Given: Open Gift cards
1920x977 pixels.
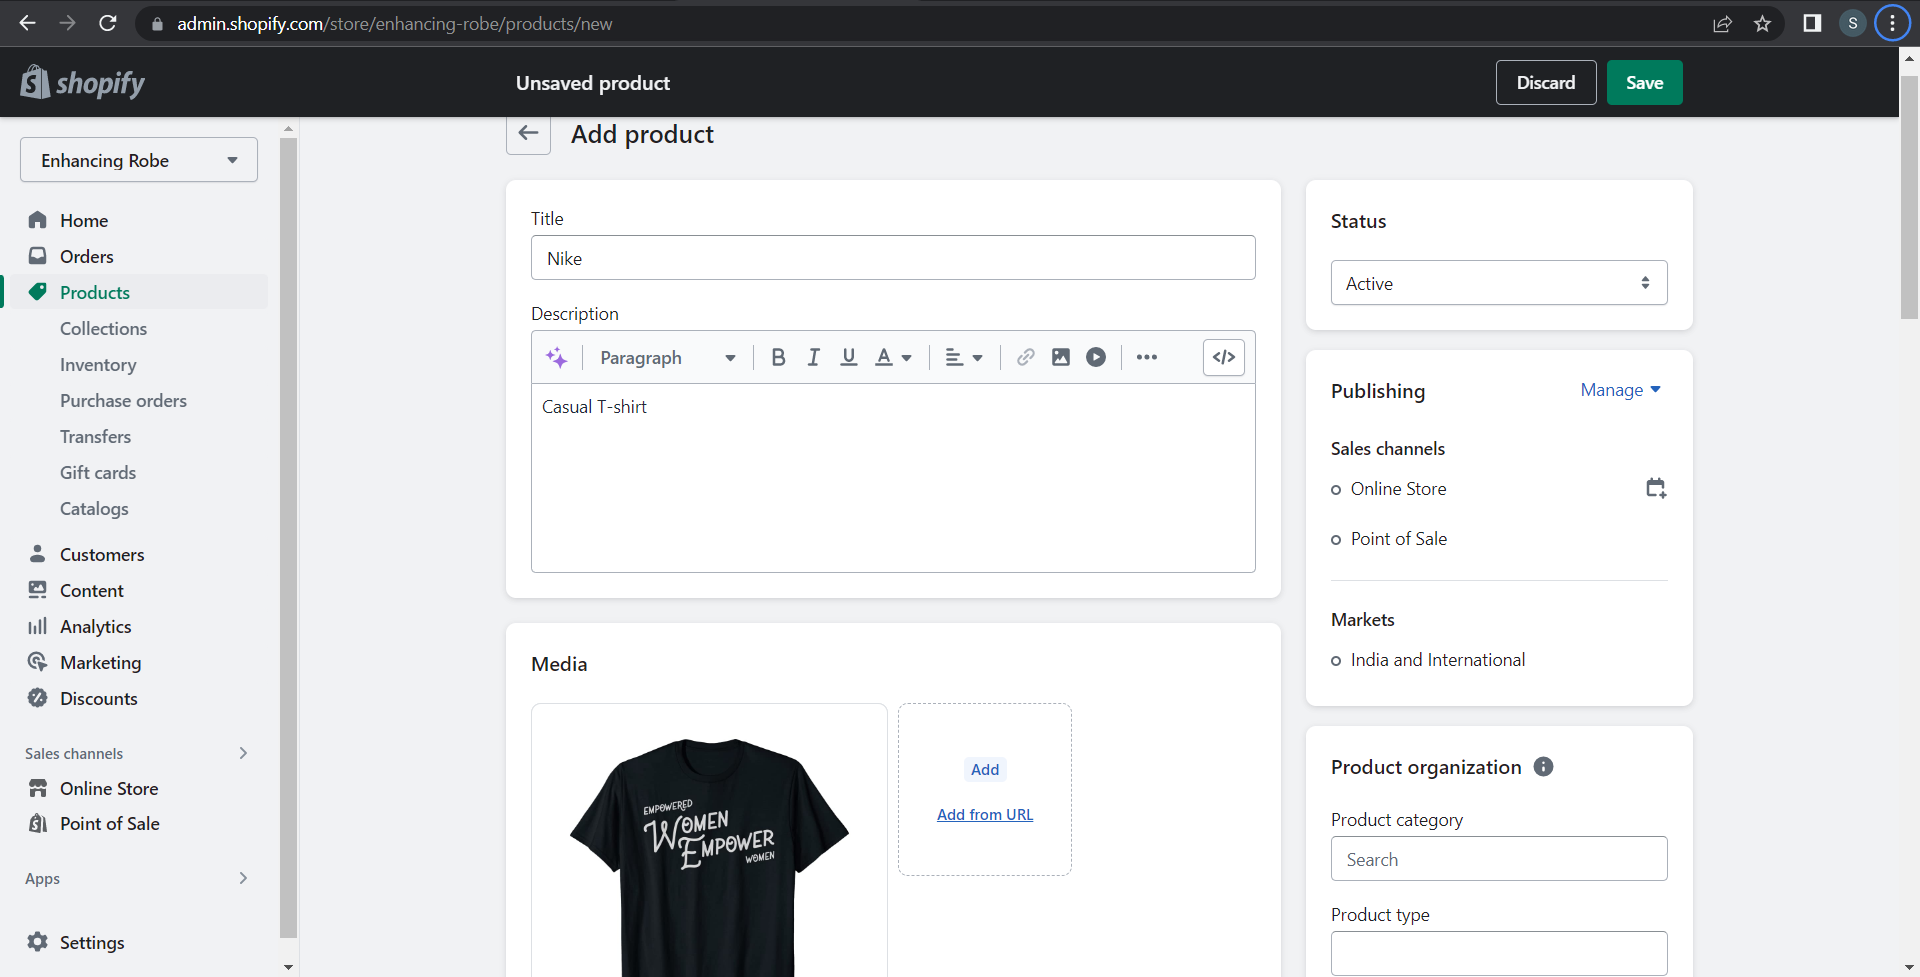Looking at the screenshot, I should pyautogui.click(x=98, y=472).
